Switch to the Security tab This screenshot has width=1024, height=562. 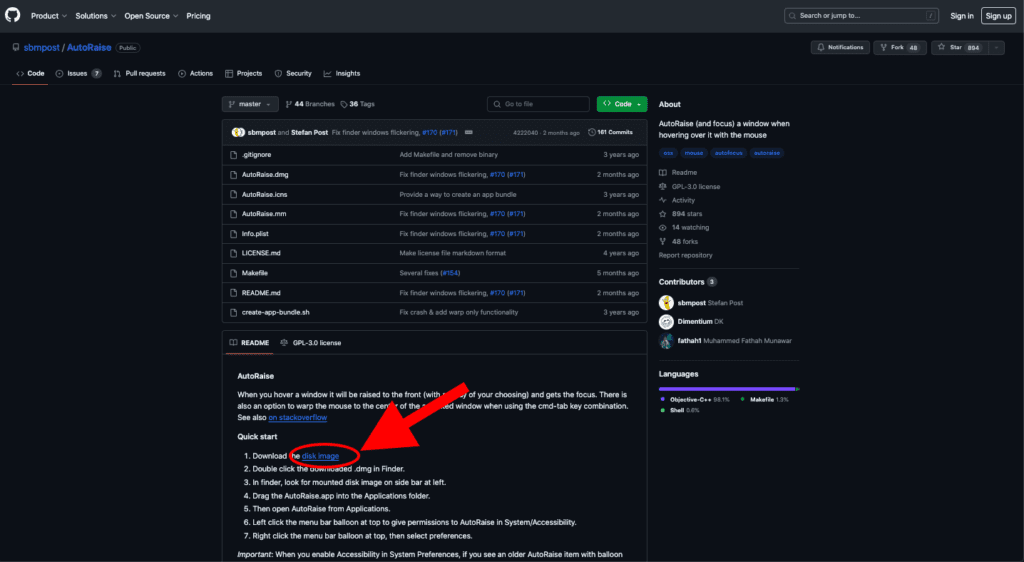pyautogui.click(x=293, y=74)
